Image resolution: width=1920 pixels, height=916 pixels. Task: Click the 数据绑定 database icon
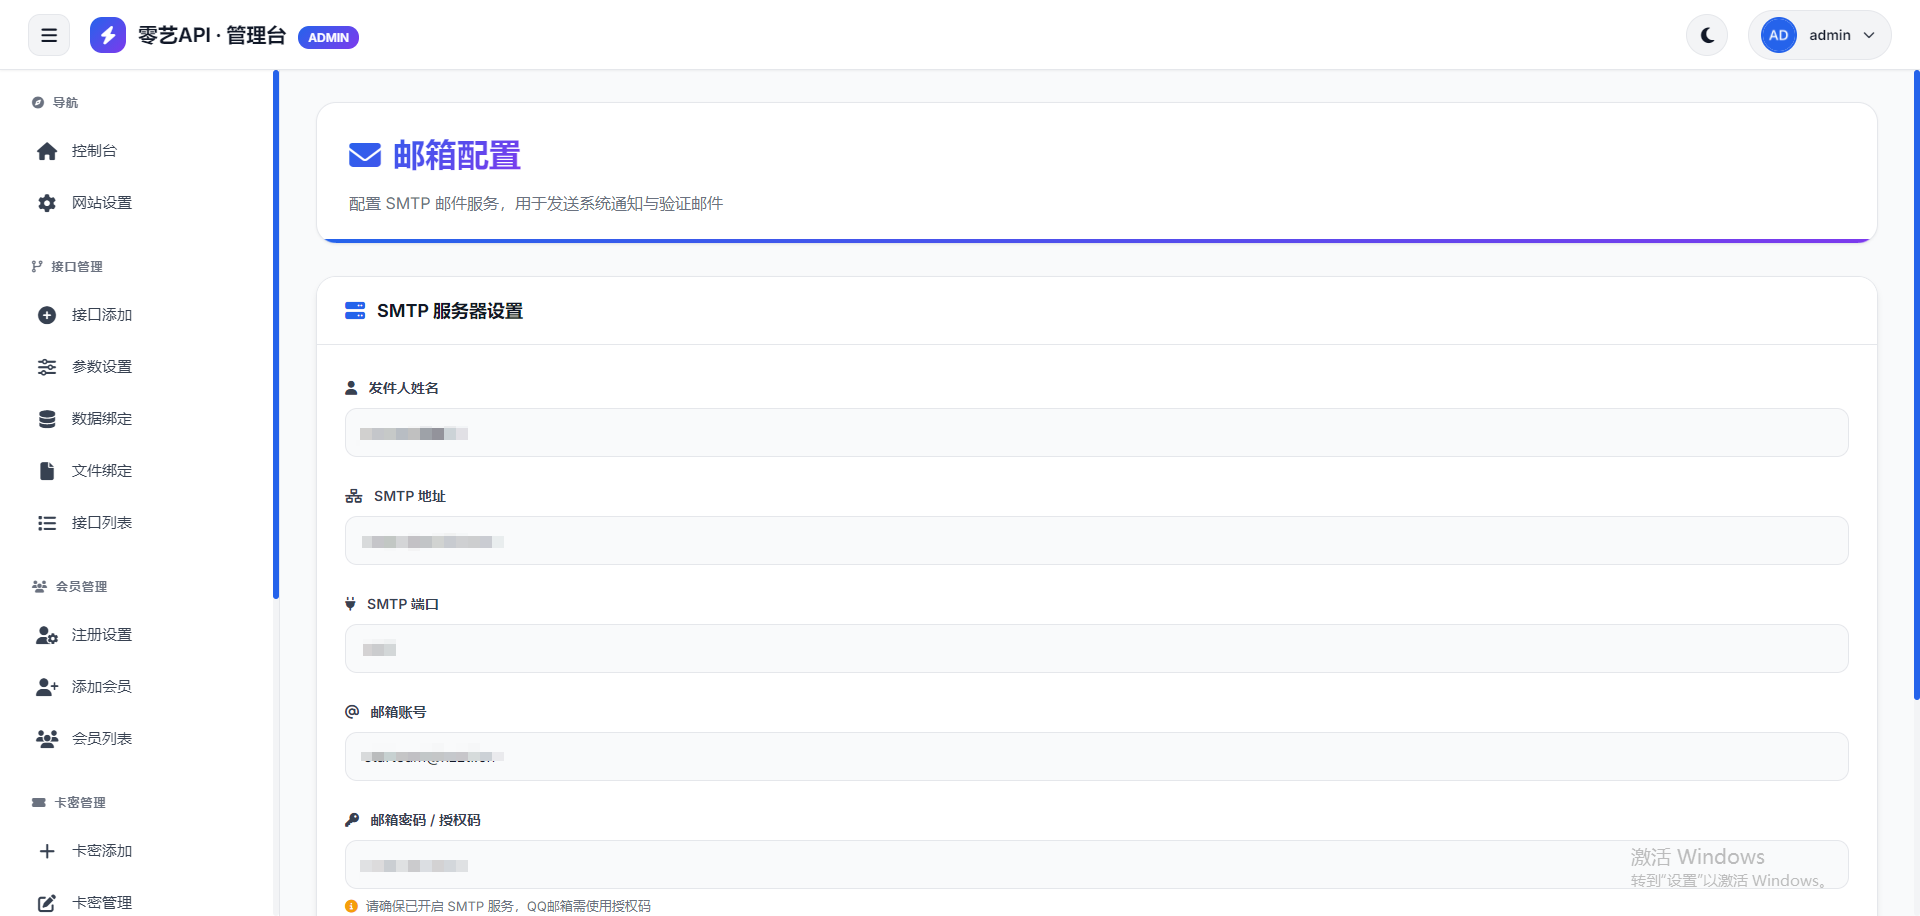point(47,419)
